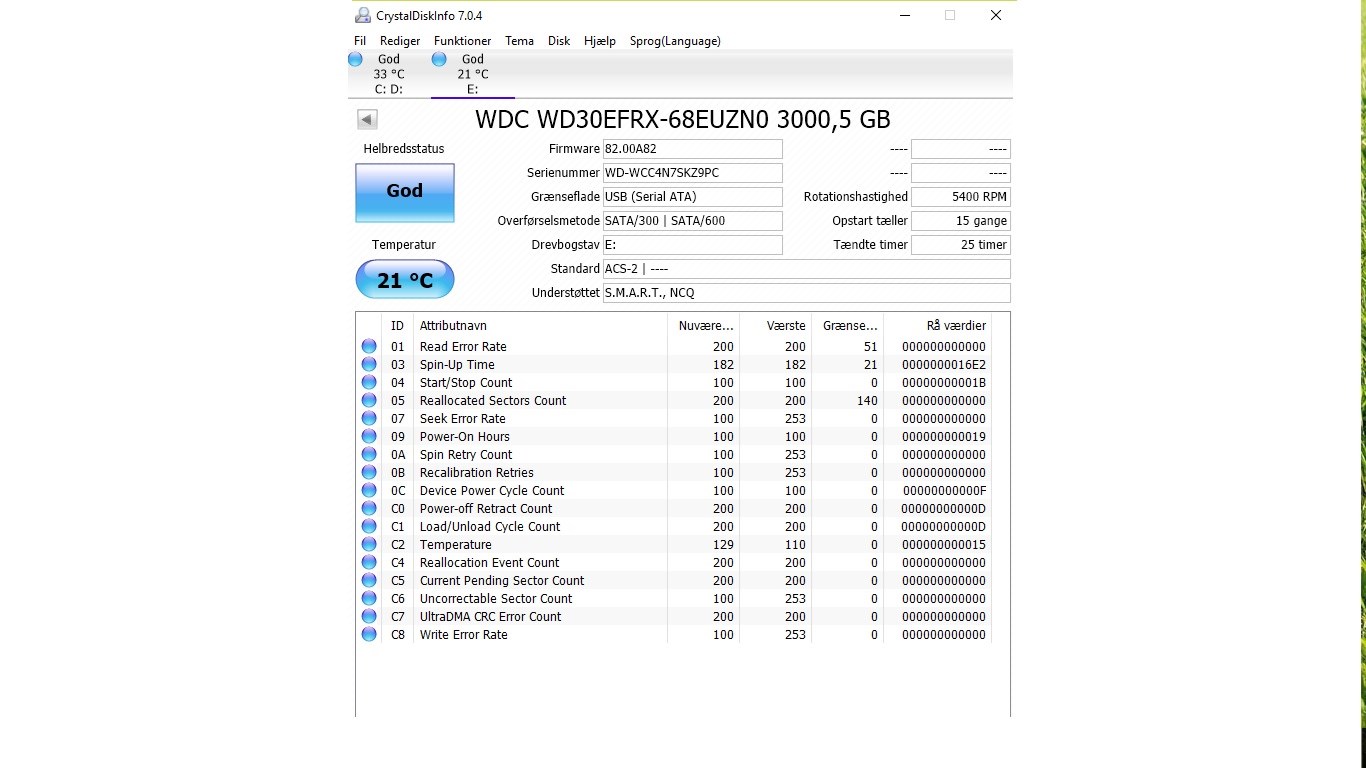
Task: Minimize the CrystalDiskInfo window
Action: [904, 15]
